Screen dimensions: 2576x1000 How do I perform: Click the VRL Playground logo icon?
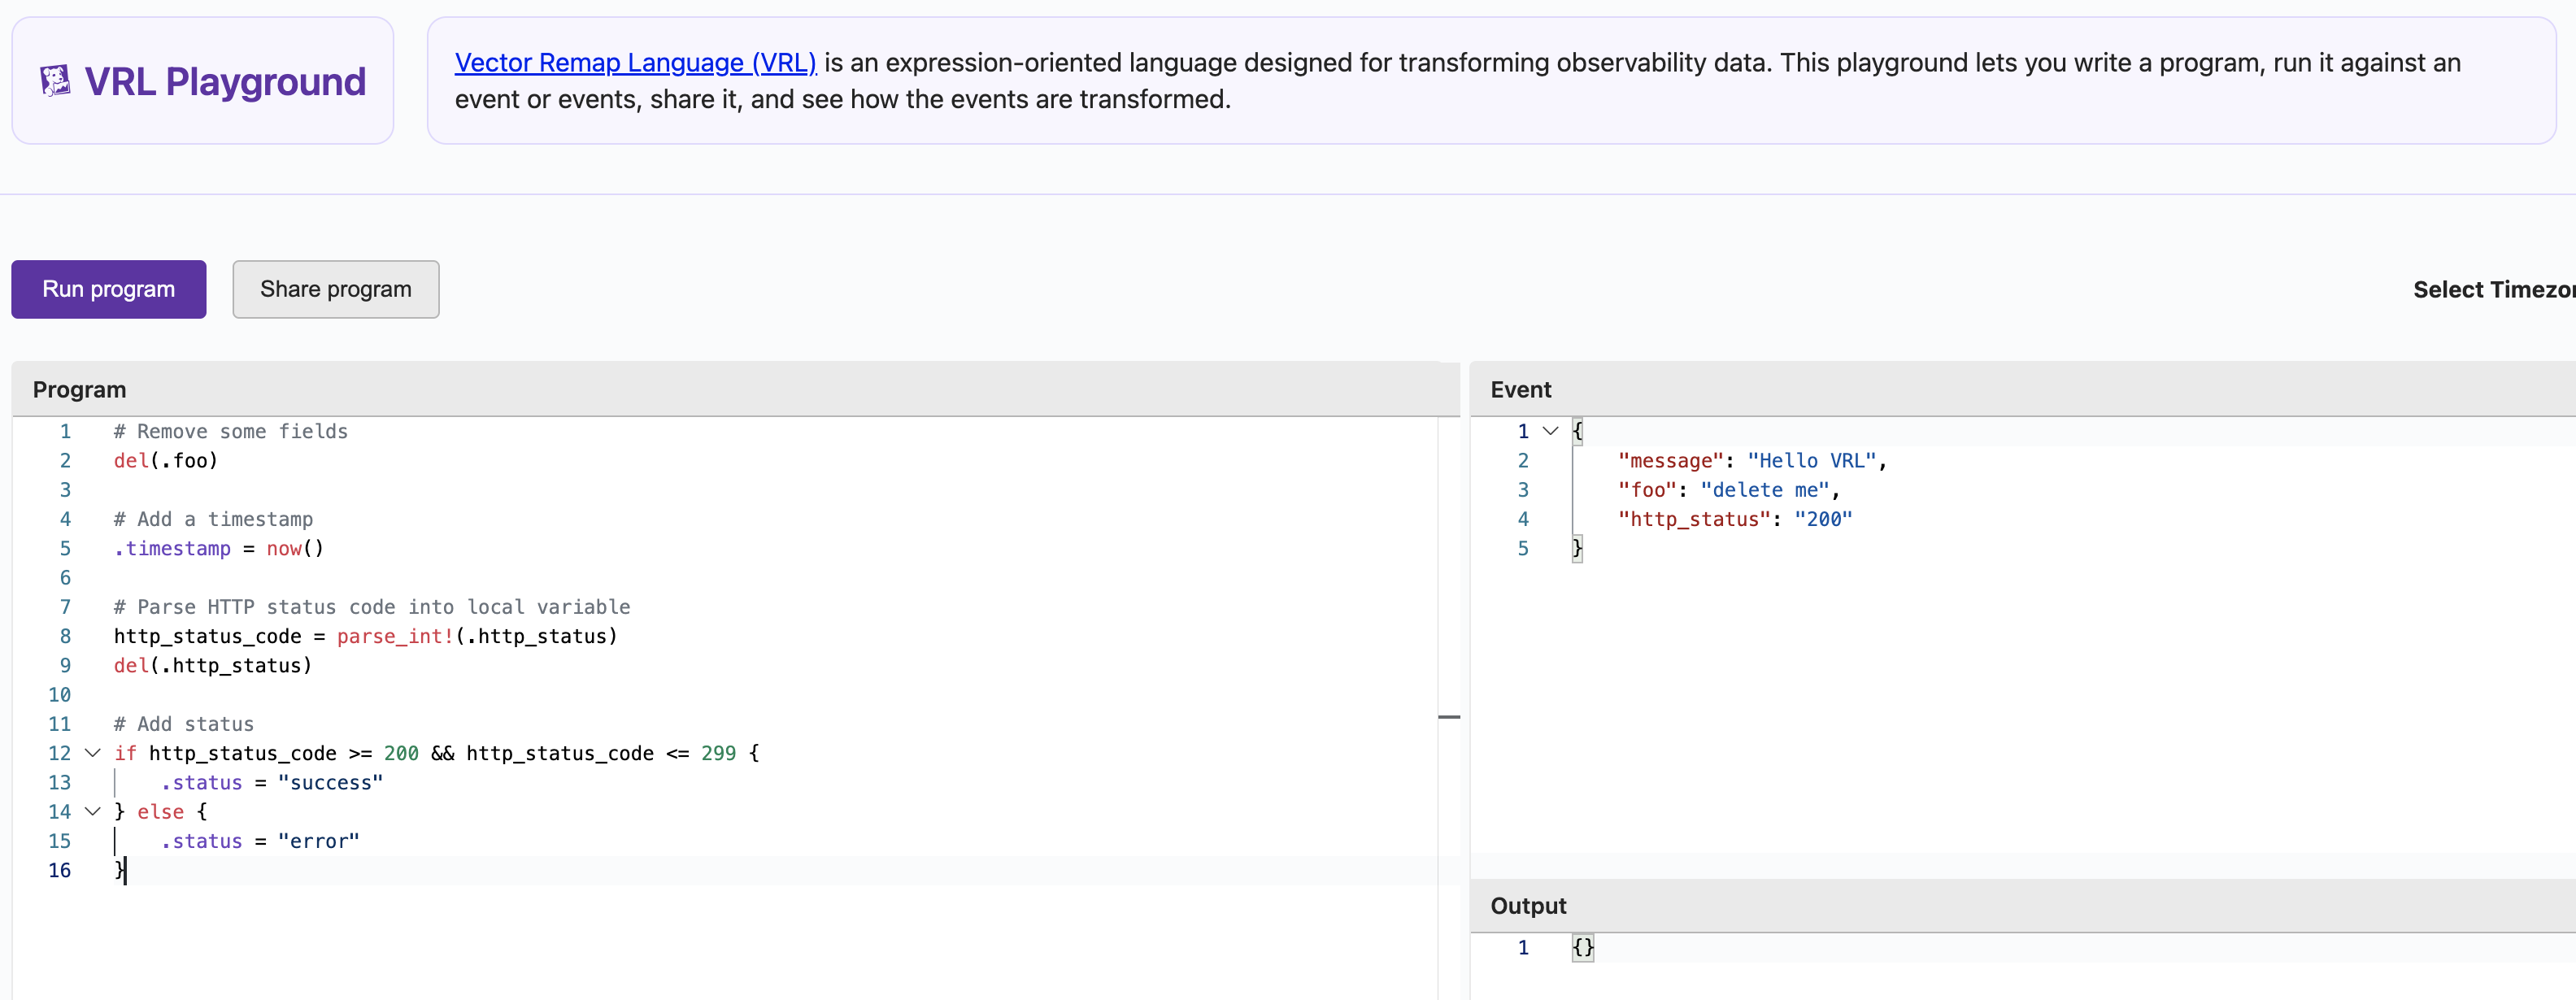55,81
